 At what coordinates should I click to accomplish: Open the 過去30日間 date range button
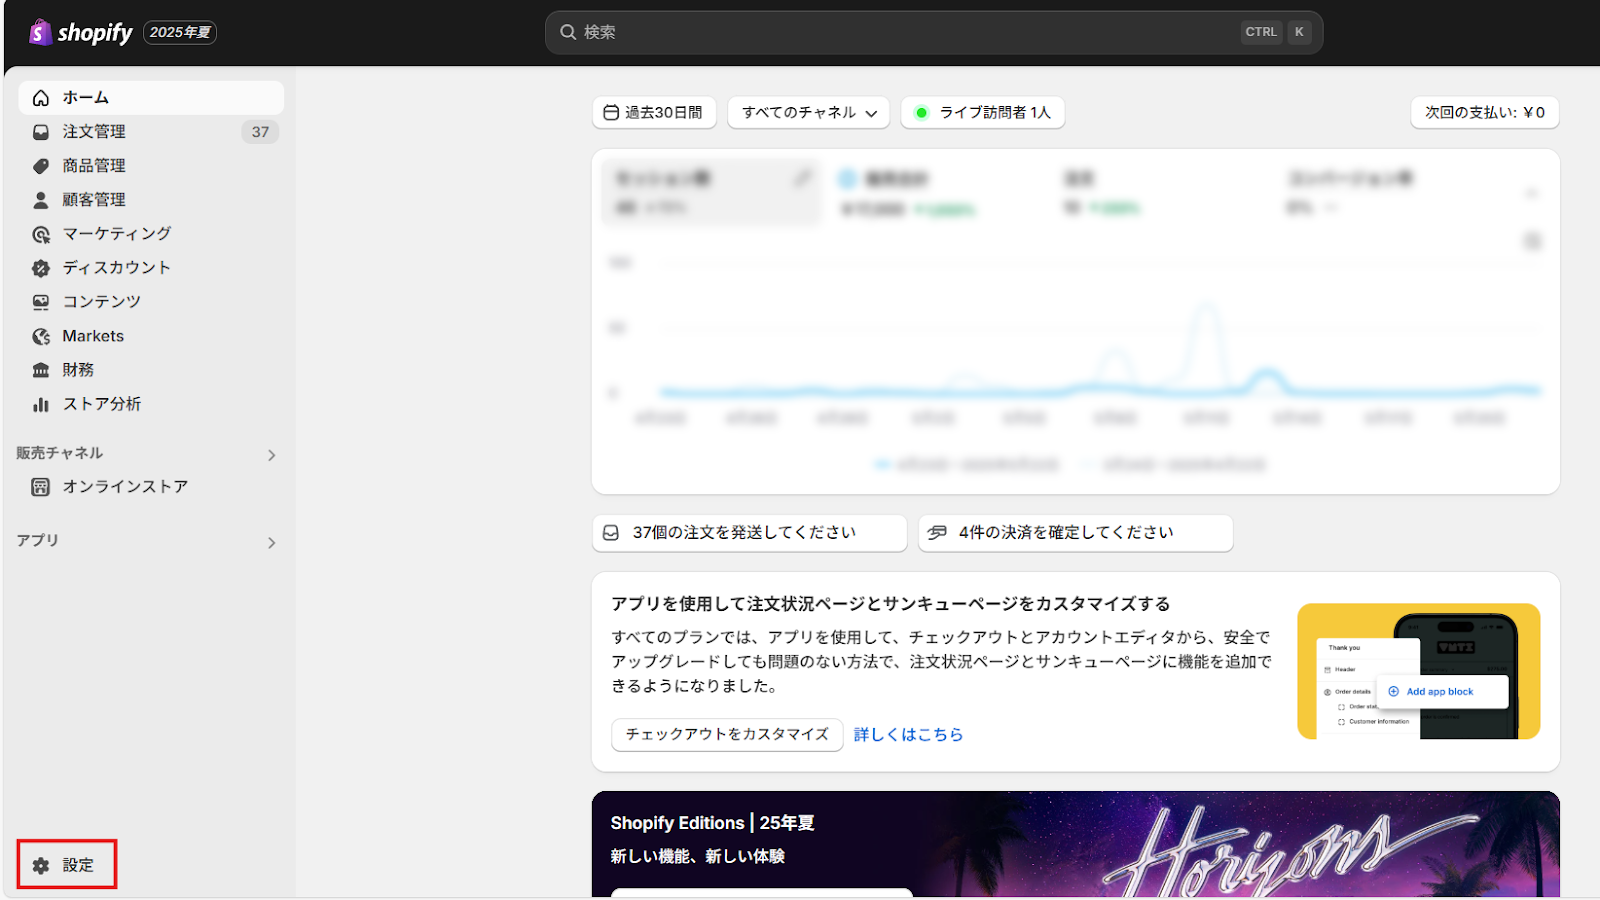(x=654, y=113)
